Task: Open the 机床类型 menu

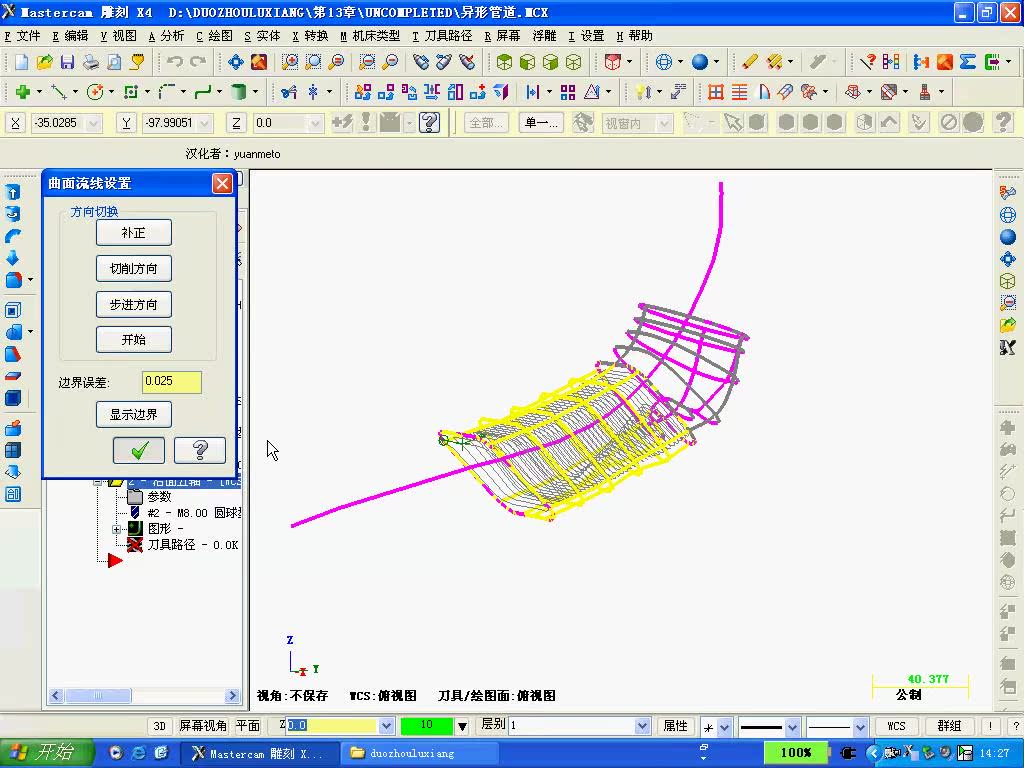Action: (370, 36)
